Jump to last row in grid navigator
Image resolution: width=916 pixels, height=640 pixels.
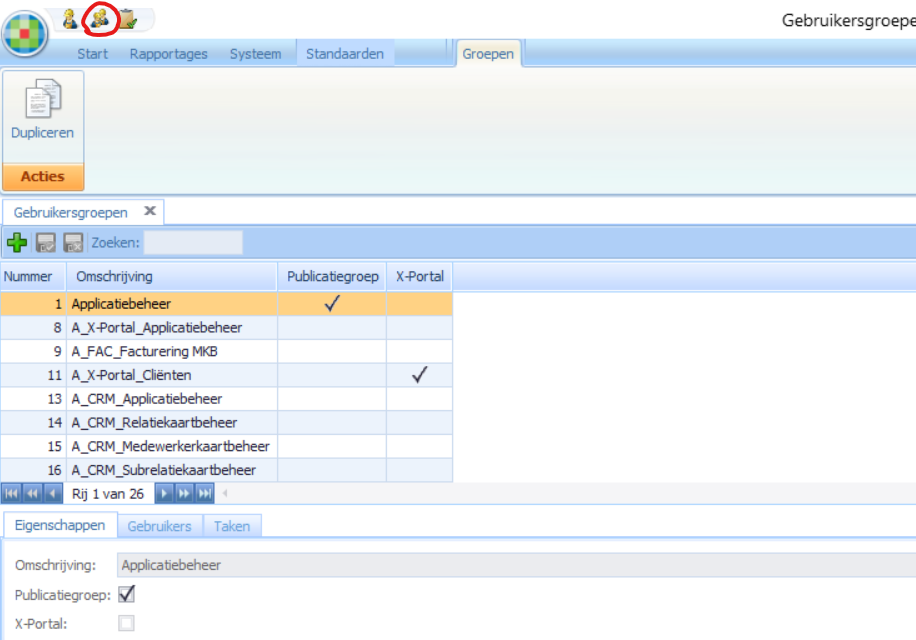tap(205, 493)
